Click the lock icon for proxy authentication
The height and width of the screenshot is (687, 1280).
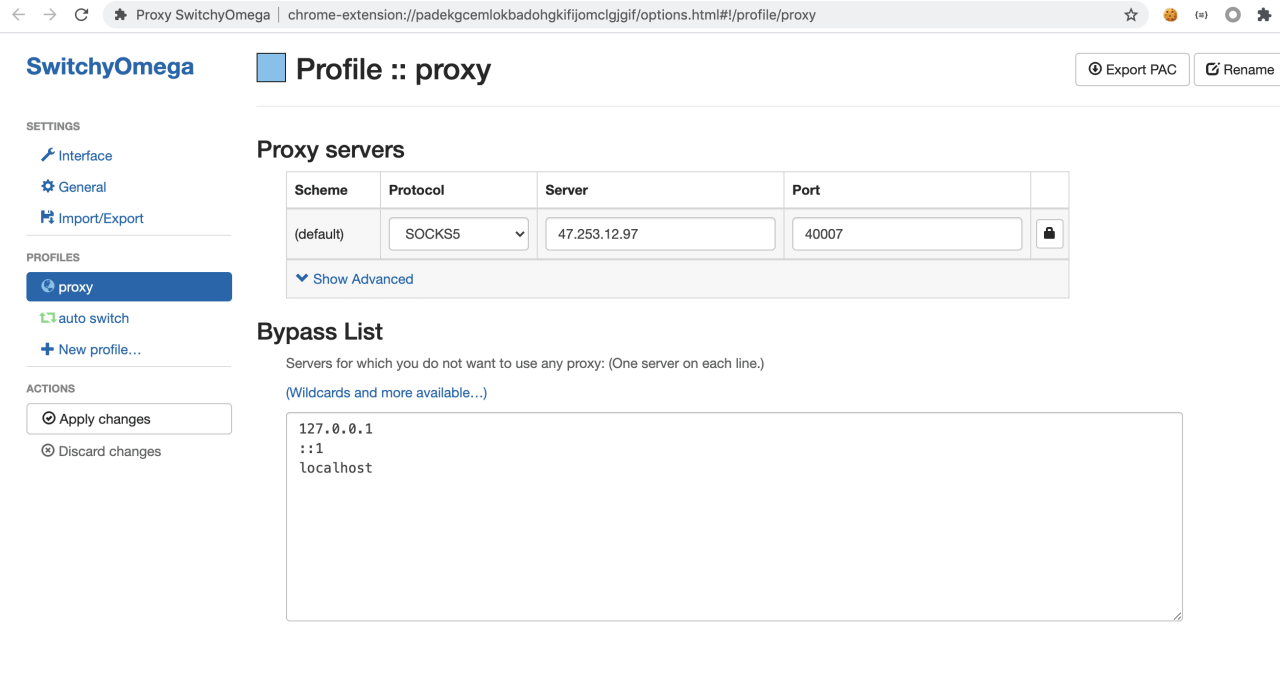[1049, 234]
